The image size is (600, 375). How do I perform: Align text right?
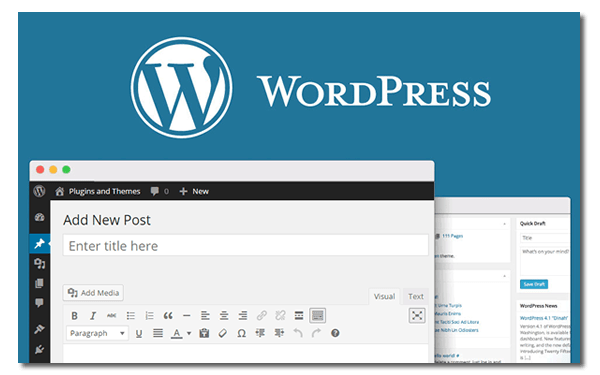pyautogui.click(x=243, y=316)
